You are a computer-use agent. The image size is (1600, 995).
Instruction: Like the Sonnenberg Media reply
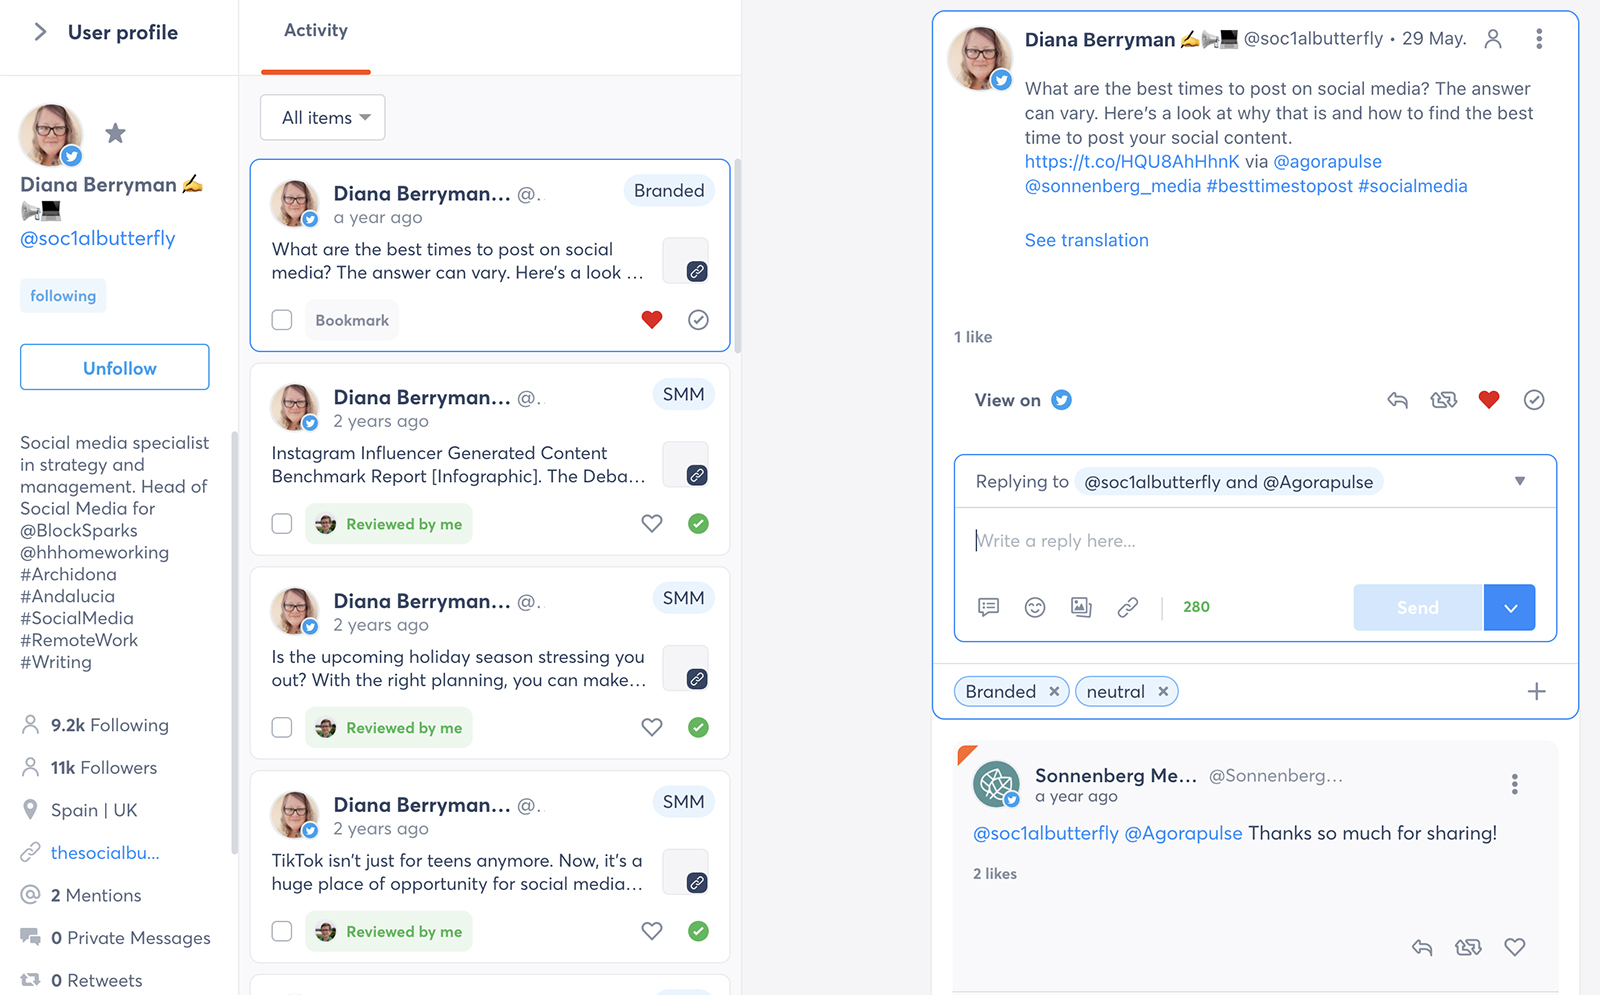tap(1515, 947)
